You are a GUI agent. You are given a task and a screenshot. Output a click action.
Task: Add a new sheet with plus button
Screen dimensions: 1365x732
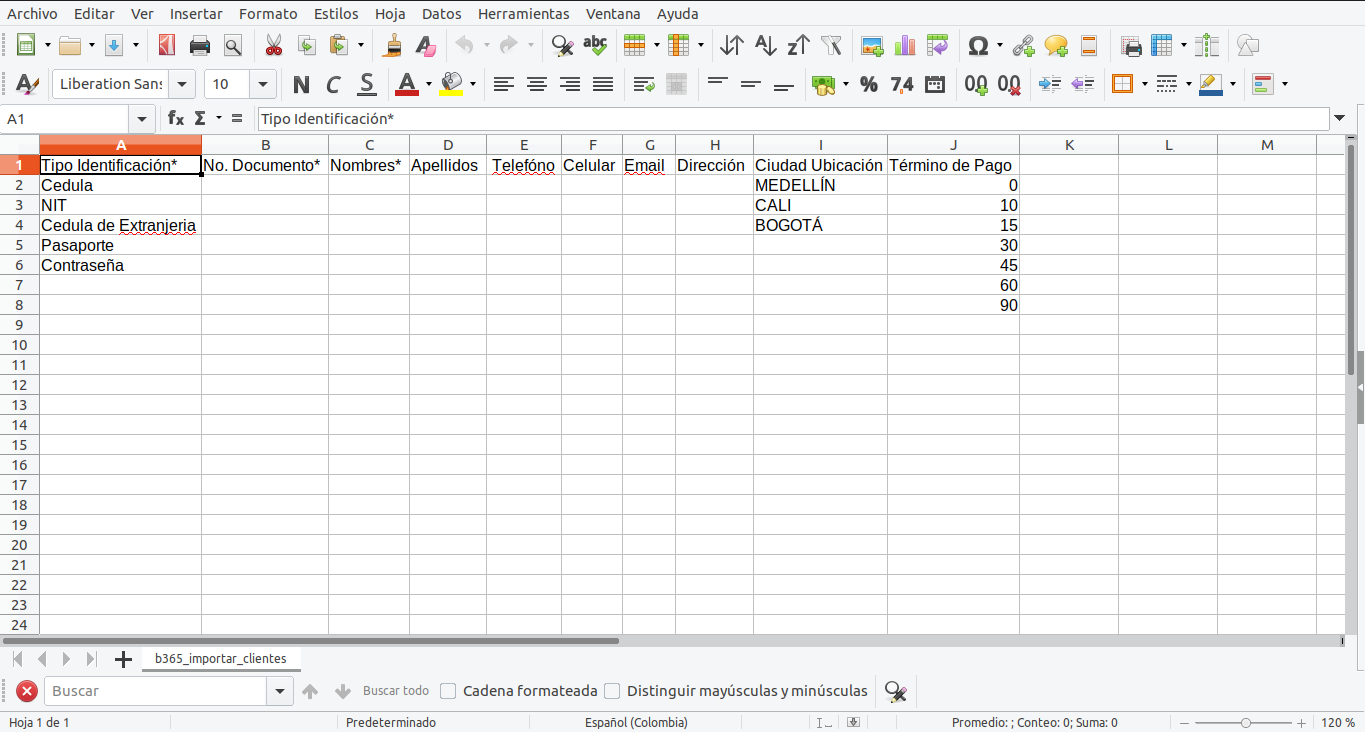tap(123, 659)
